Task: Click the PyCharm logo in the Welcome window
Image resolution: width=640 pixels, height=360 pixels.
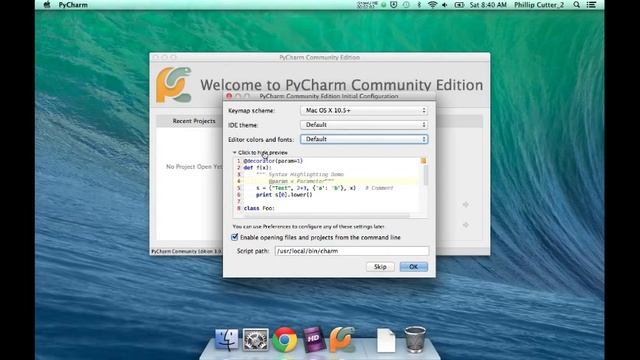Action: (173, 85)
